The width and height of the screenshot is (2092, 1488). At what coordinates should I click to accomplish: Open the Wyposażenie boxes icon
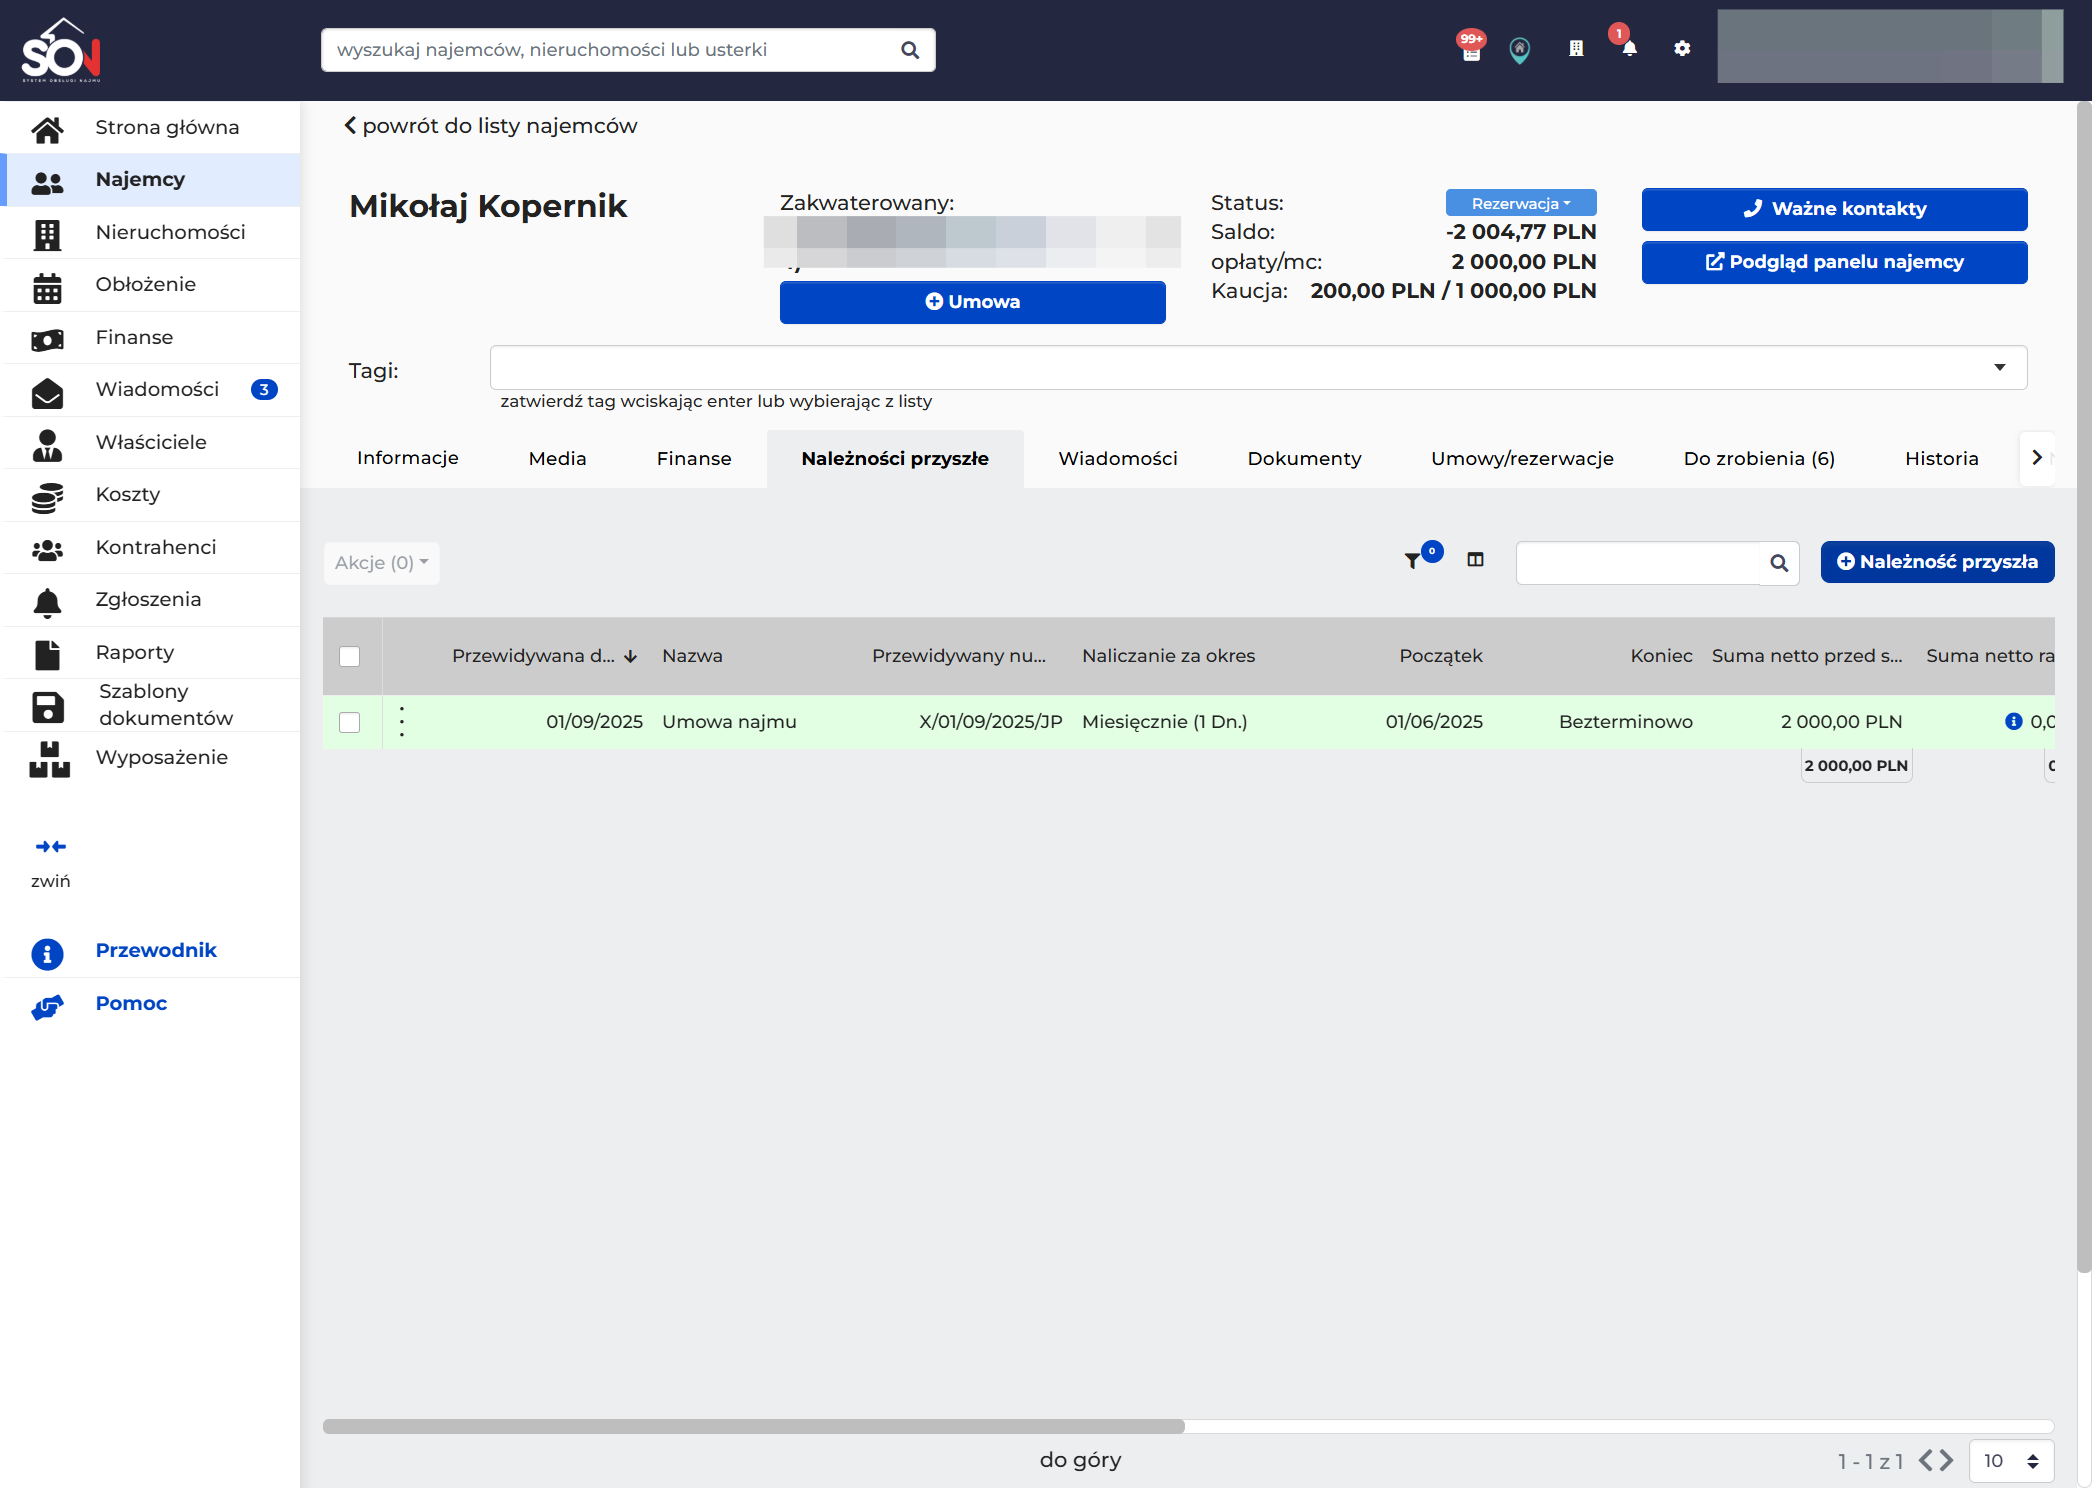coord(49,759)
